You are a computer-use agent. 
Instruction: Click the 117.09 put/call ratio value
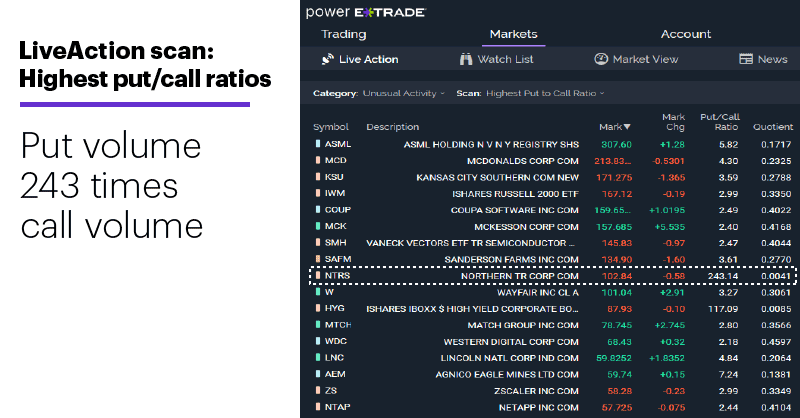[723, 309]
